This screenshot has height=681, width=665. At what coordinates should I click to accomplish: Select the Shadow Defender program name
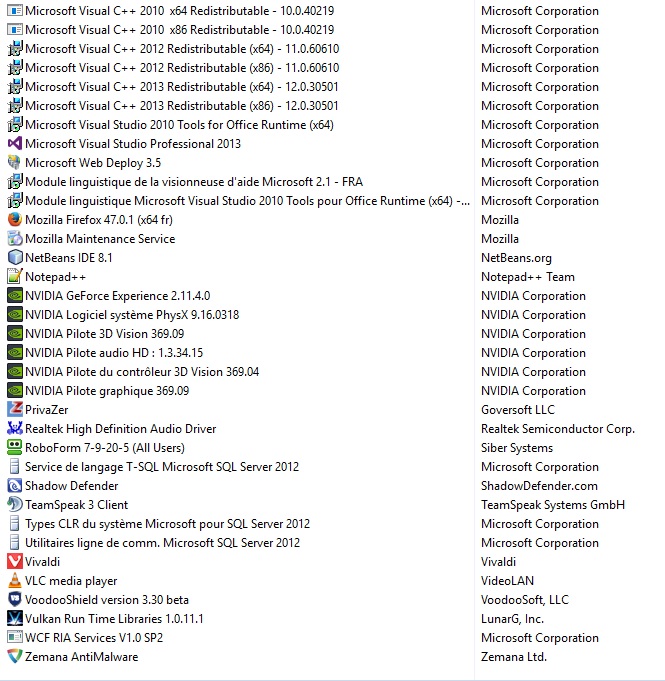point(72,486)
